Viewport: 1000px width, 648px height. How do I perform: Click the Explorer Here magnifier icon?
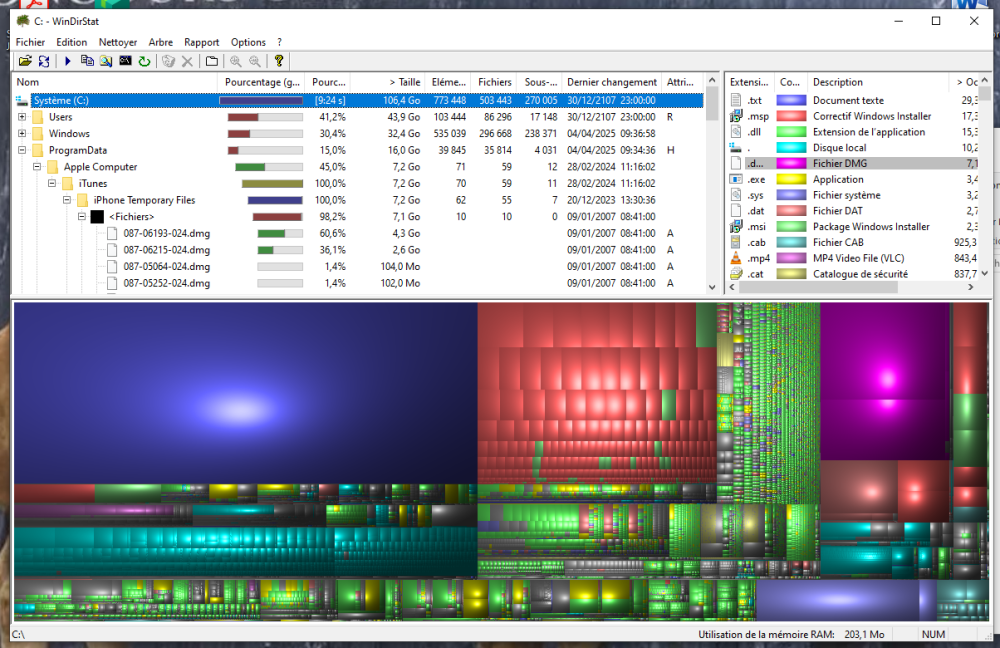point(106,61)
